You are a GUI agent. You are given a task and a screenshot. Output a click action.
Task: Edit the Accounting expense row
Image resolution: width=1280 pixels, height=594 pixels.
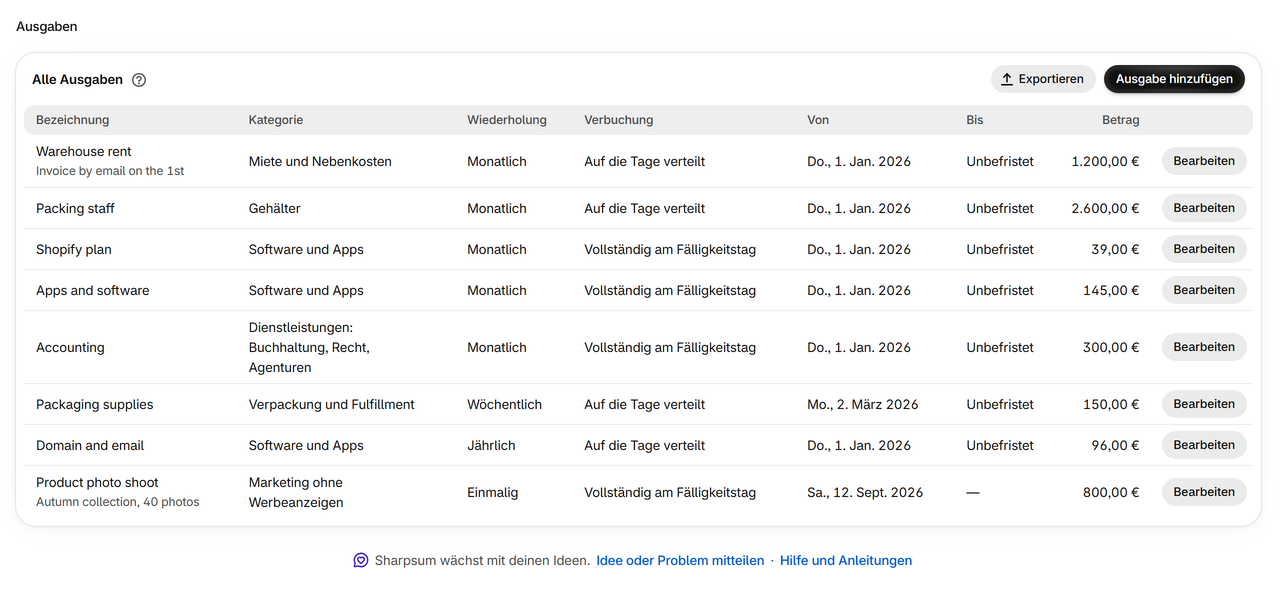pos(1204,347)
